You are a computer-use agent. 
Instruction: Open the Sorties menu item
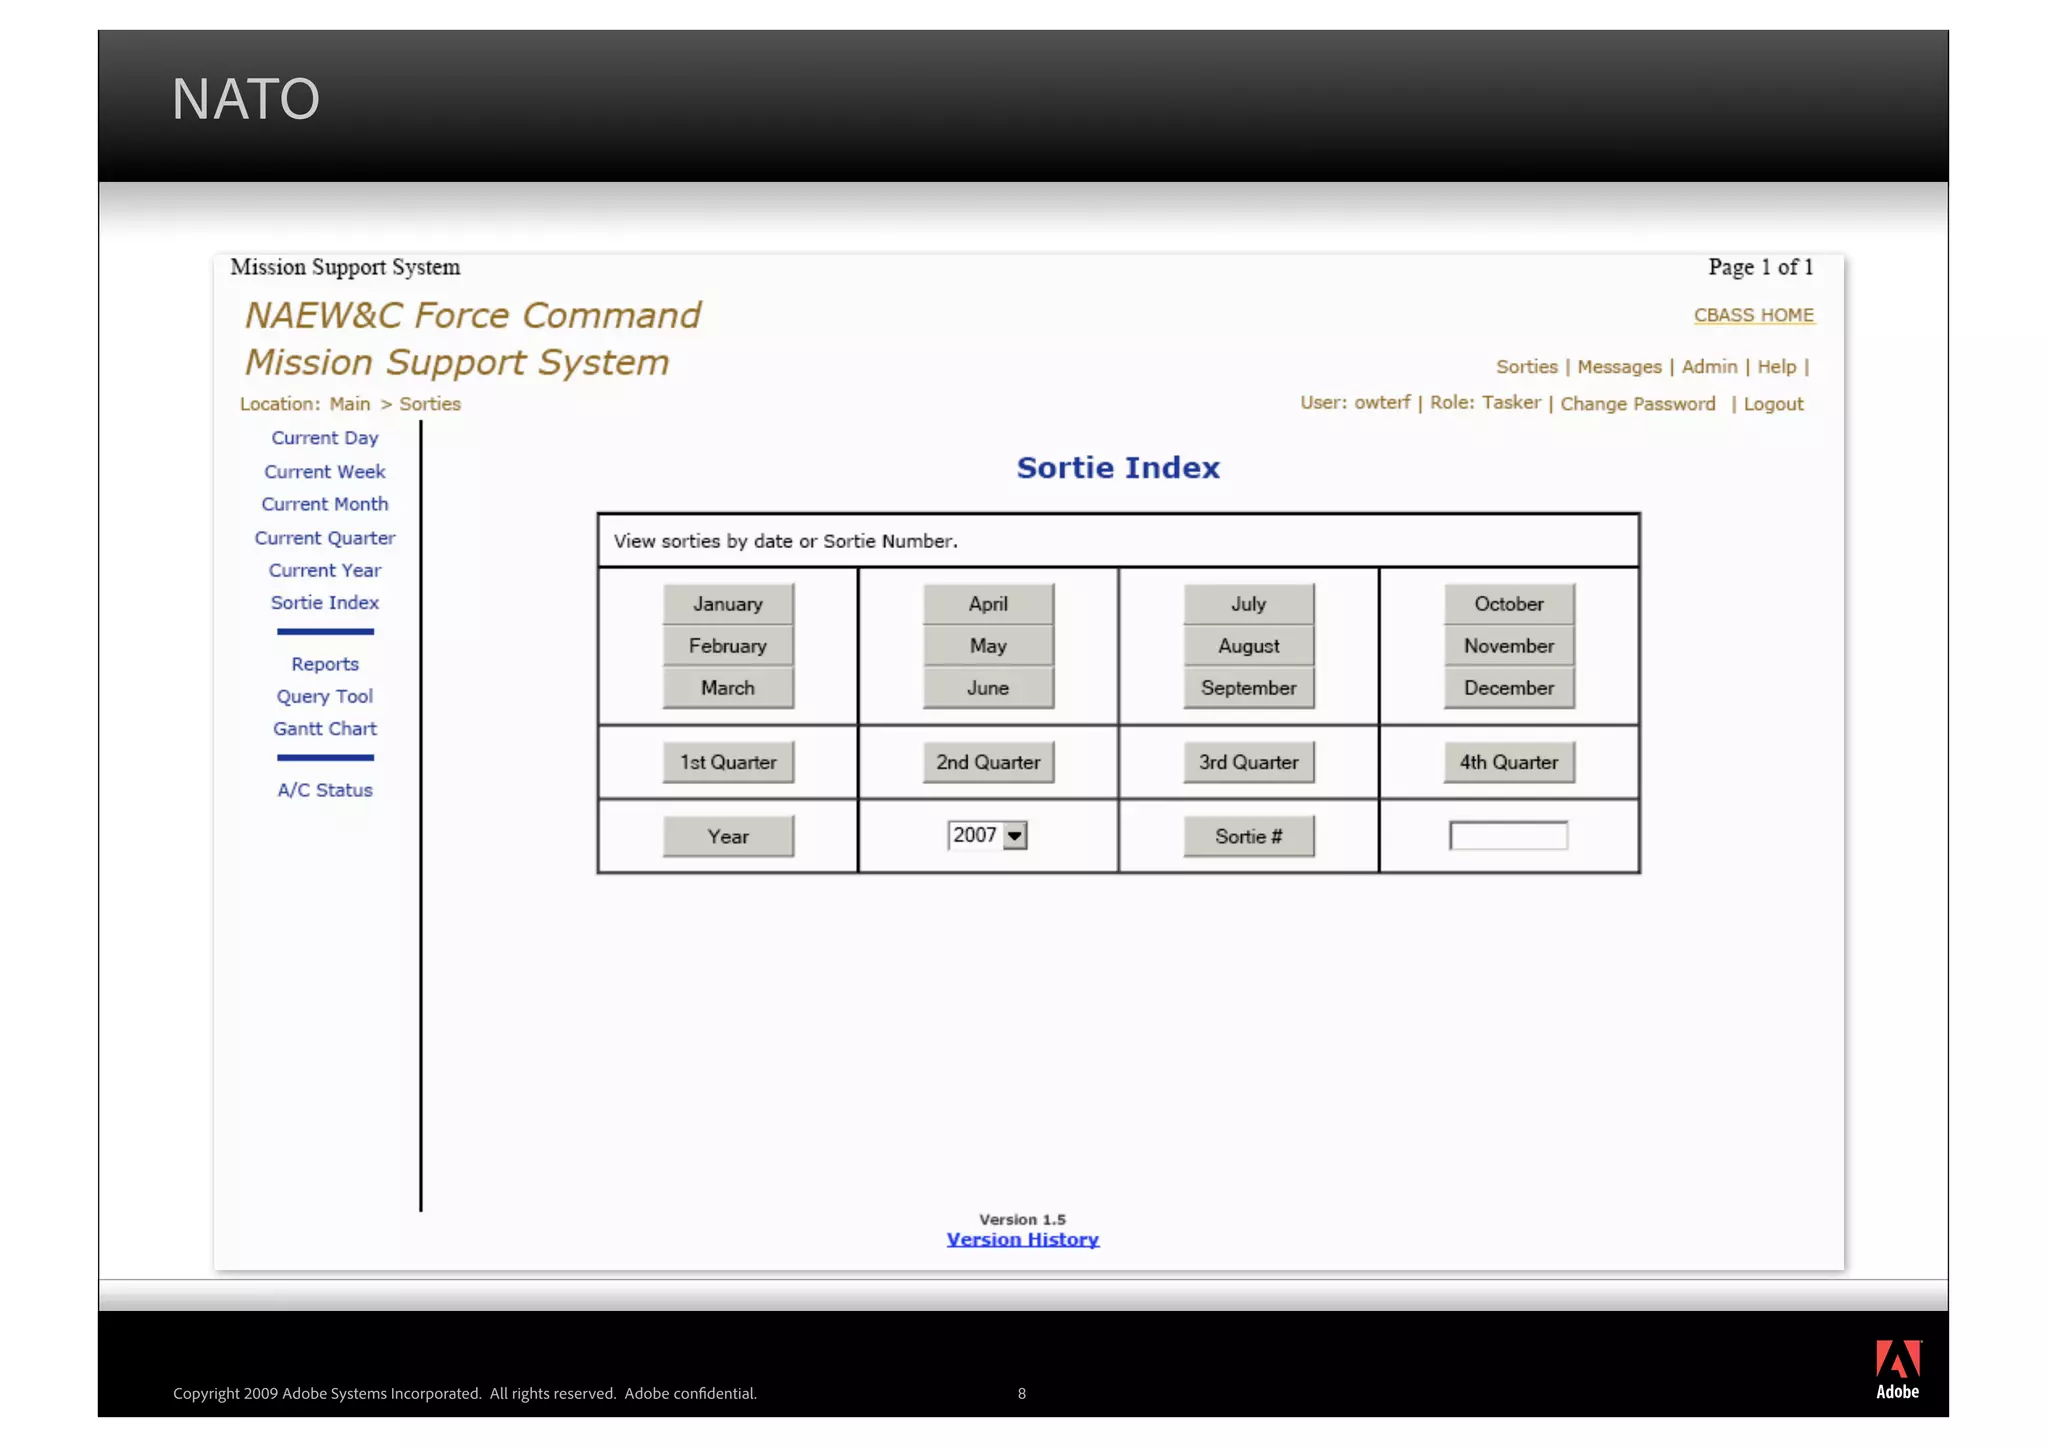(x=1526, y=367)
